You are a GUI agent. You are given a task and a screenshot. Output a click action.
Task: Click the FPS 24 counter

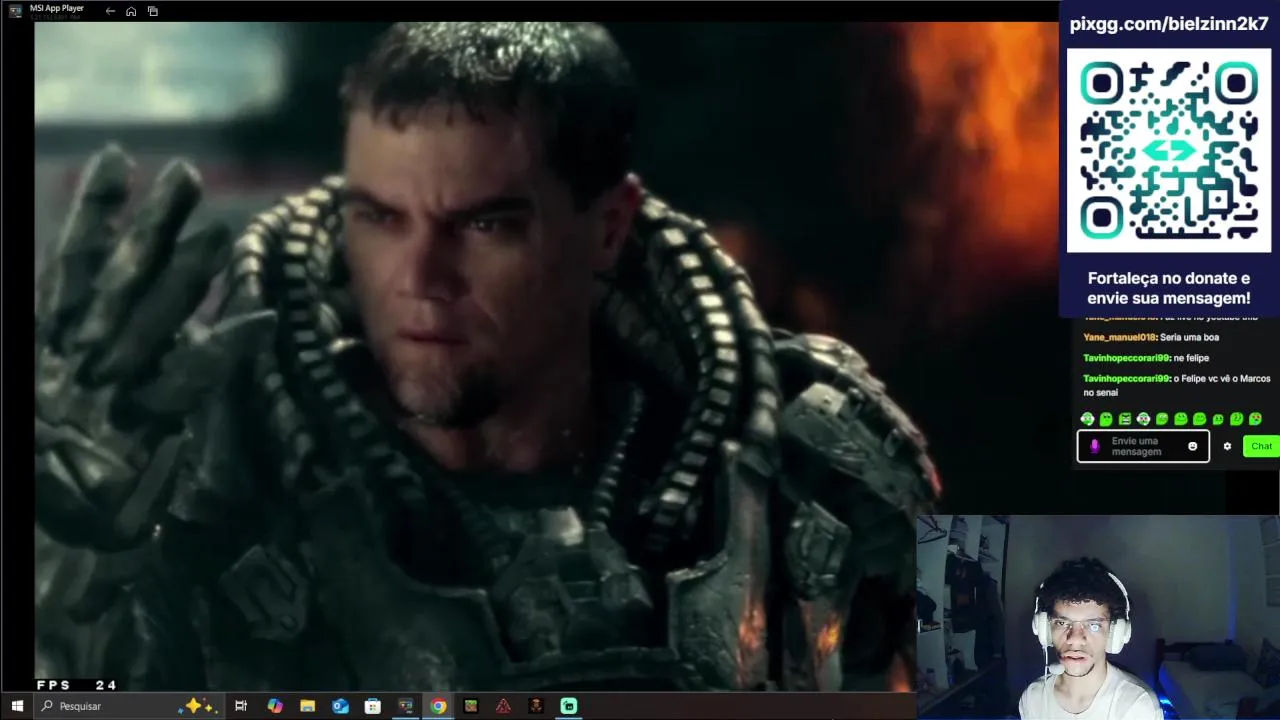pyautogui.click(x=77, y=685)
